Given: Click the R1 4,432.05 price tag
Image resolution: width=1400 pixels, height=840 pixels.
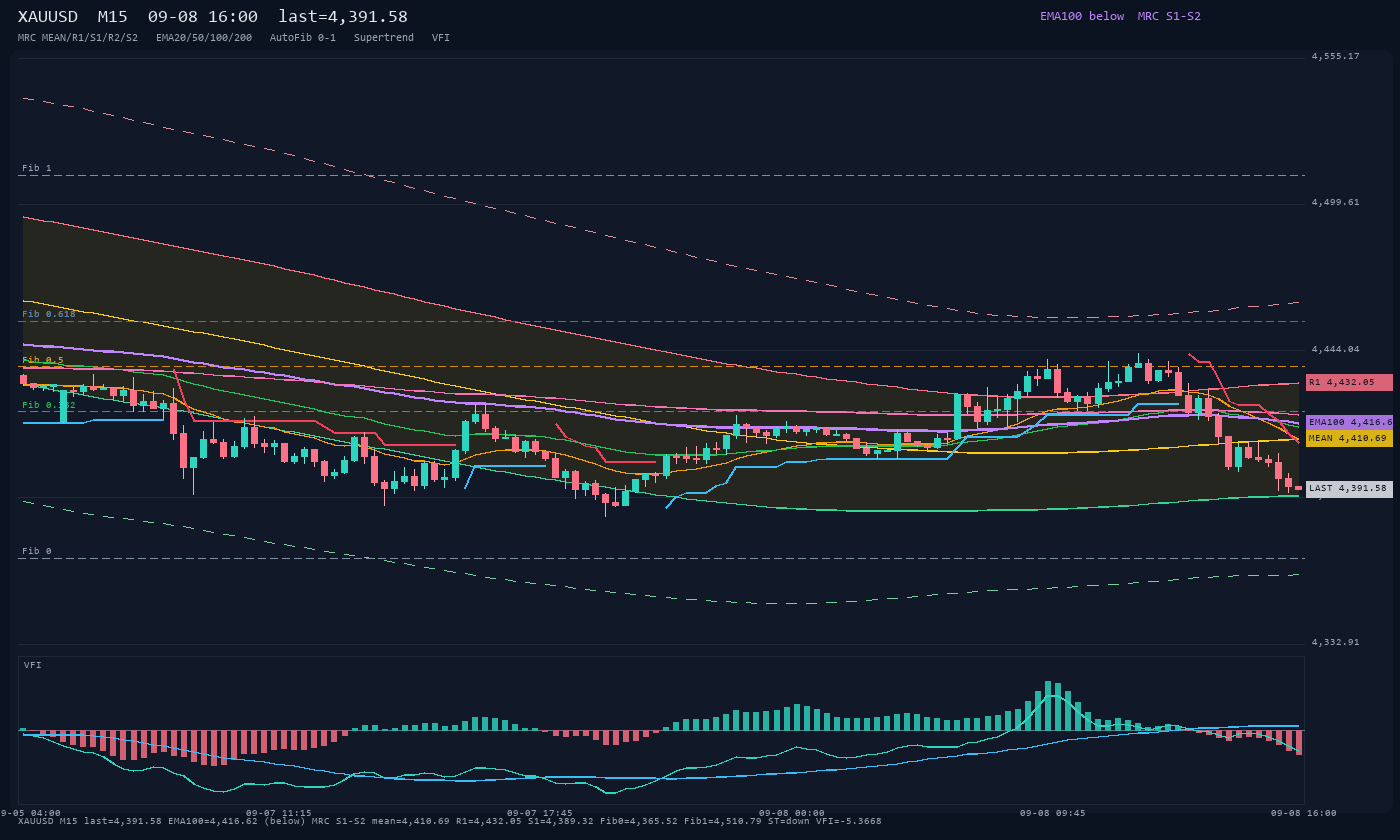Looking at the screenshot, I should pyautogui.click(x=1349, y=382).
